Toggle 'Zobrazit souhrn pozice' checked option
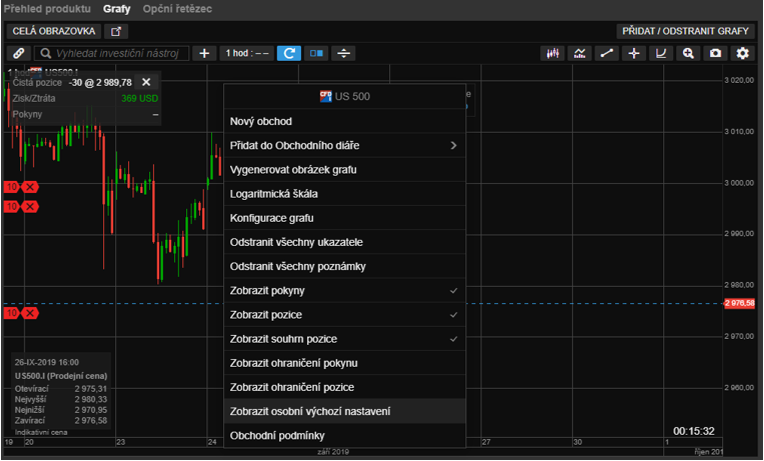 pos(344,338)
